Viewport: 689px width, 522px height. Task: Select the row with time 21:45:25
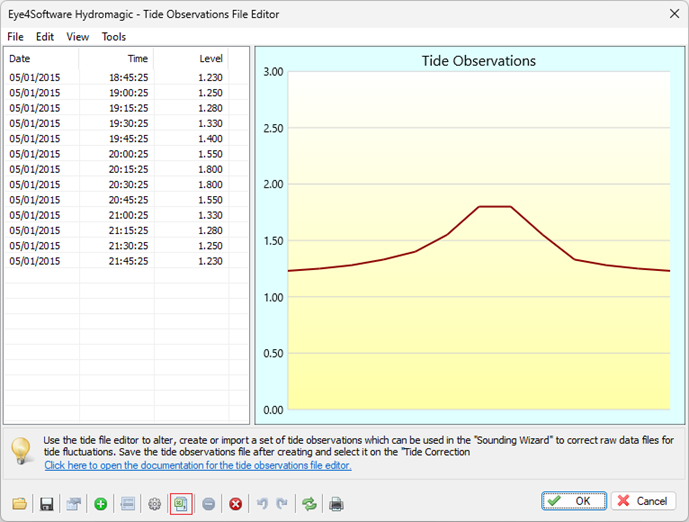click(126, 261)
